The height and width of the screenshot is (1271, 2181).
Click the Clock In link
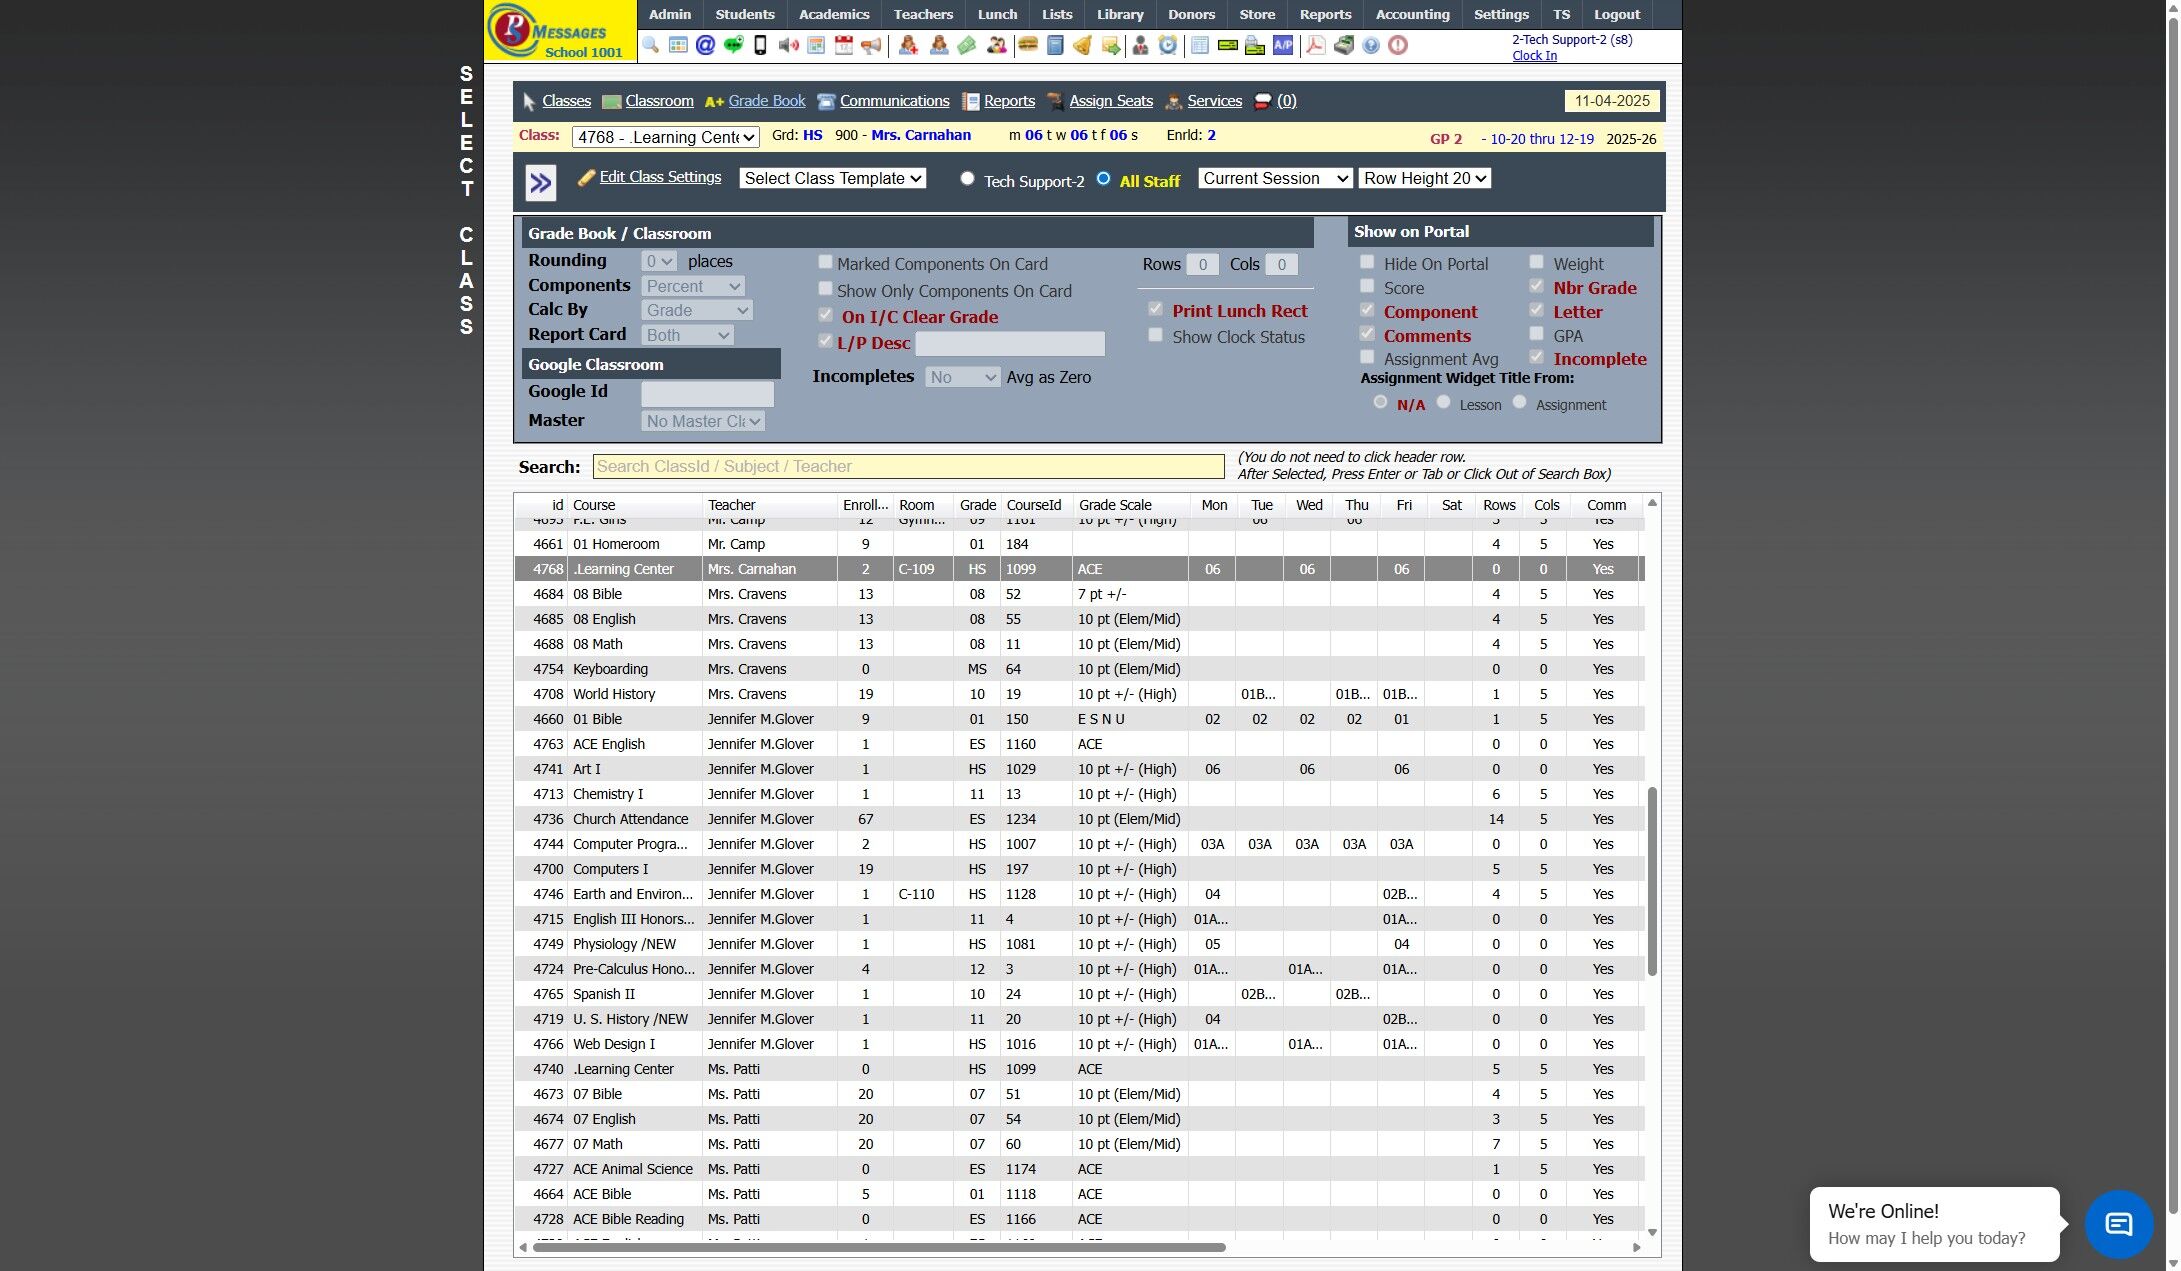click(x=1534, y=56)
